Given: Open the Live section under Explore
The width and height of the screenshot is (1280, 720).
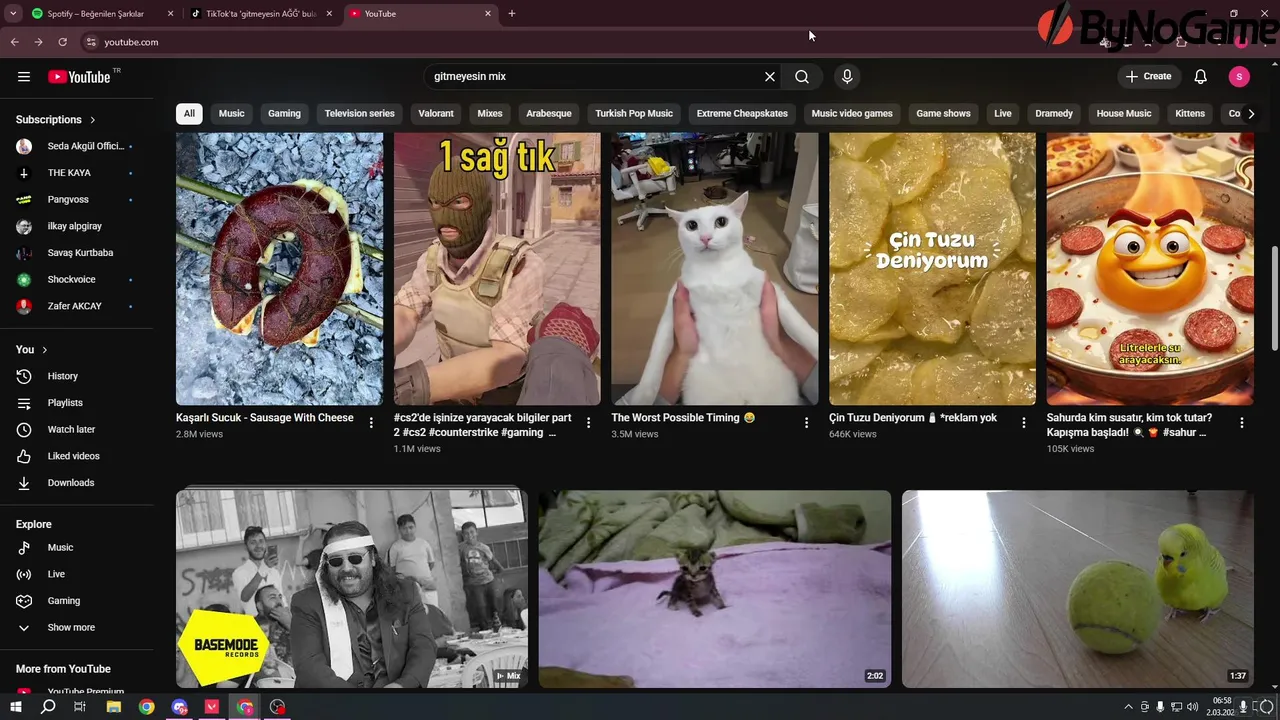Looking at the screenshot, I should click(x=77, y=574).
